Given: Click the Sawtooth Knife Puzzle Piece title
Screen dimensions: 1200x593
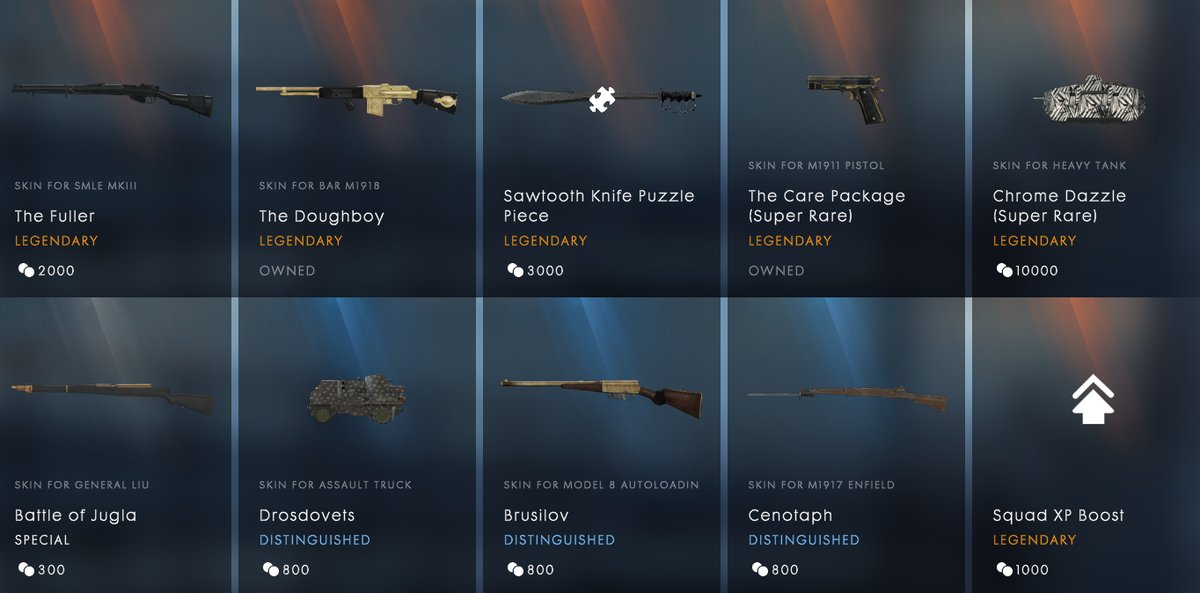Looking at the screenshot, I should [x=599, y=206].
